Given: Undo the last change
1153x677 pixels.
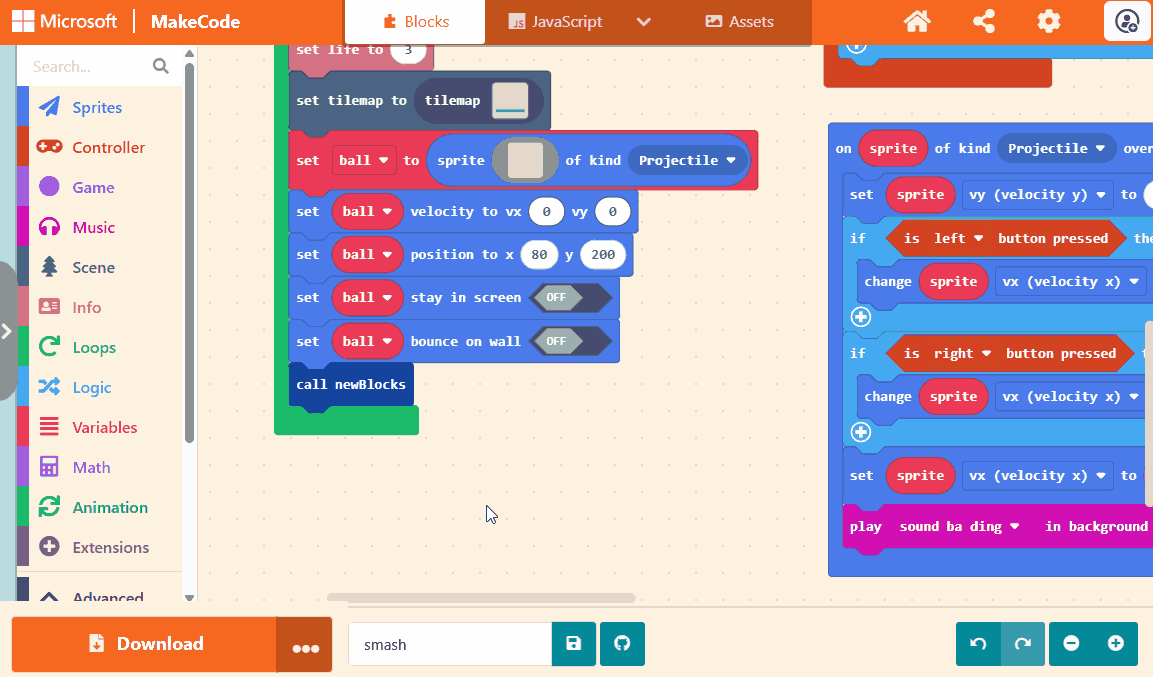Looking at the screenshot, I should tap(979, 644).
